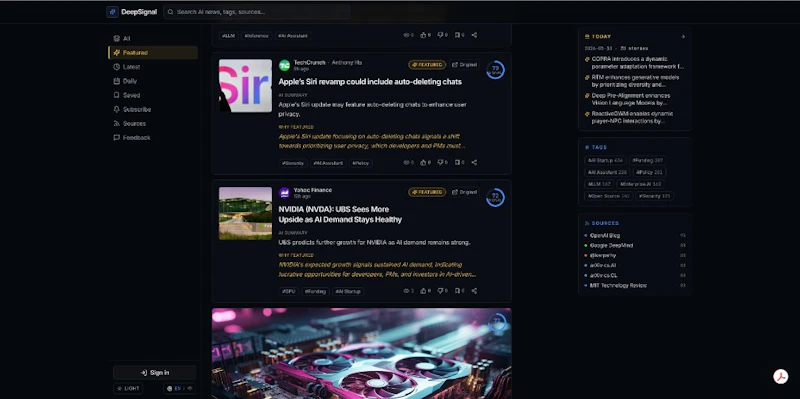800x399 pixels.
Task: Open the All feed in sidebar
Action: [x=153, y=38]
